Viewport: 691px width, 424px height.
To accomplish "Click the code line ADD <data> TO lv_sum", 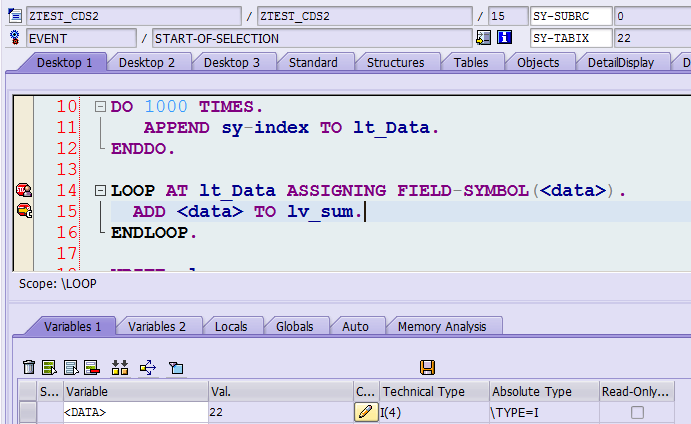I will 248,212.
